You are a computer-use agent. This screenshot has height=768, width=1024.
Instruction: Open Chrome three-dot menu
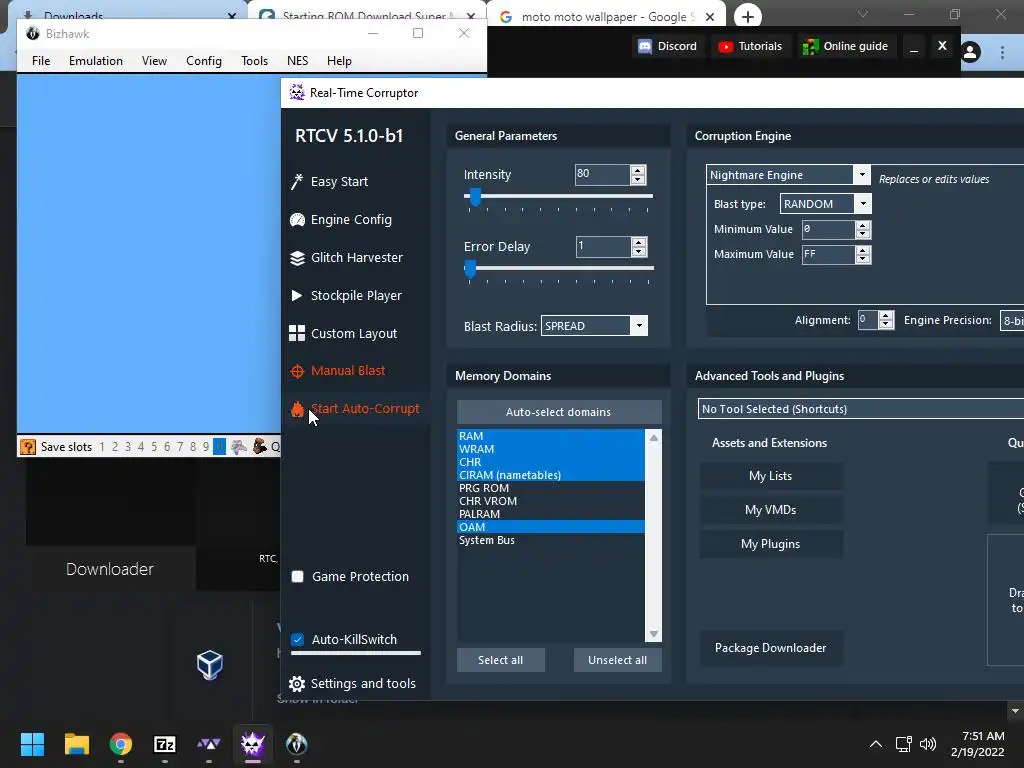1002,52
